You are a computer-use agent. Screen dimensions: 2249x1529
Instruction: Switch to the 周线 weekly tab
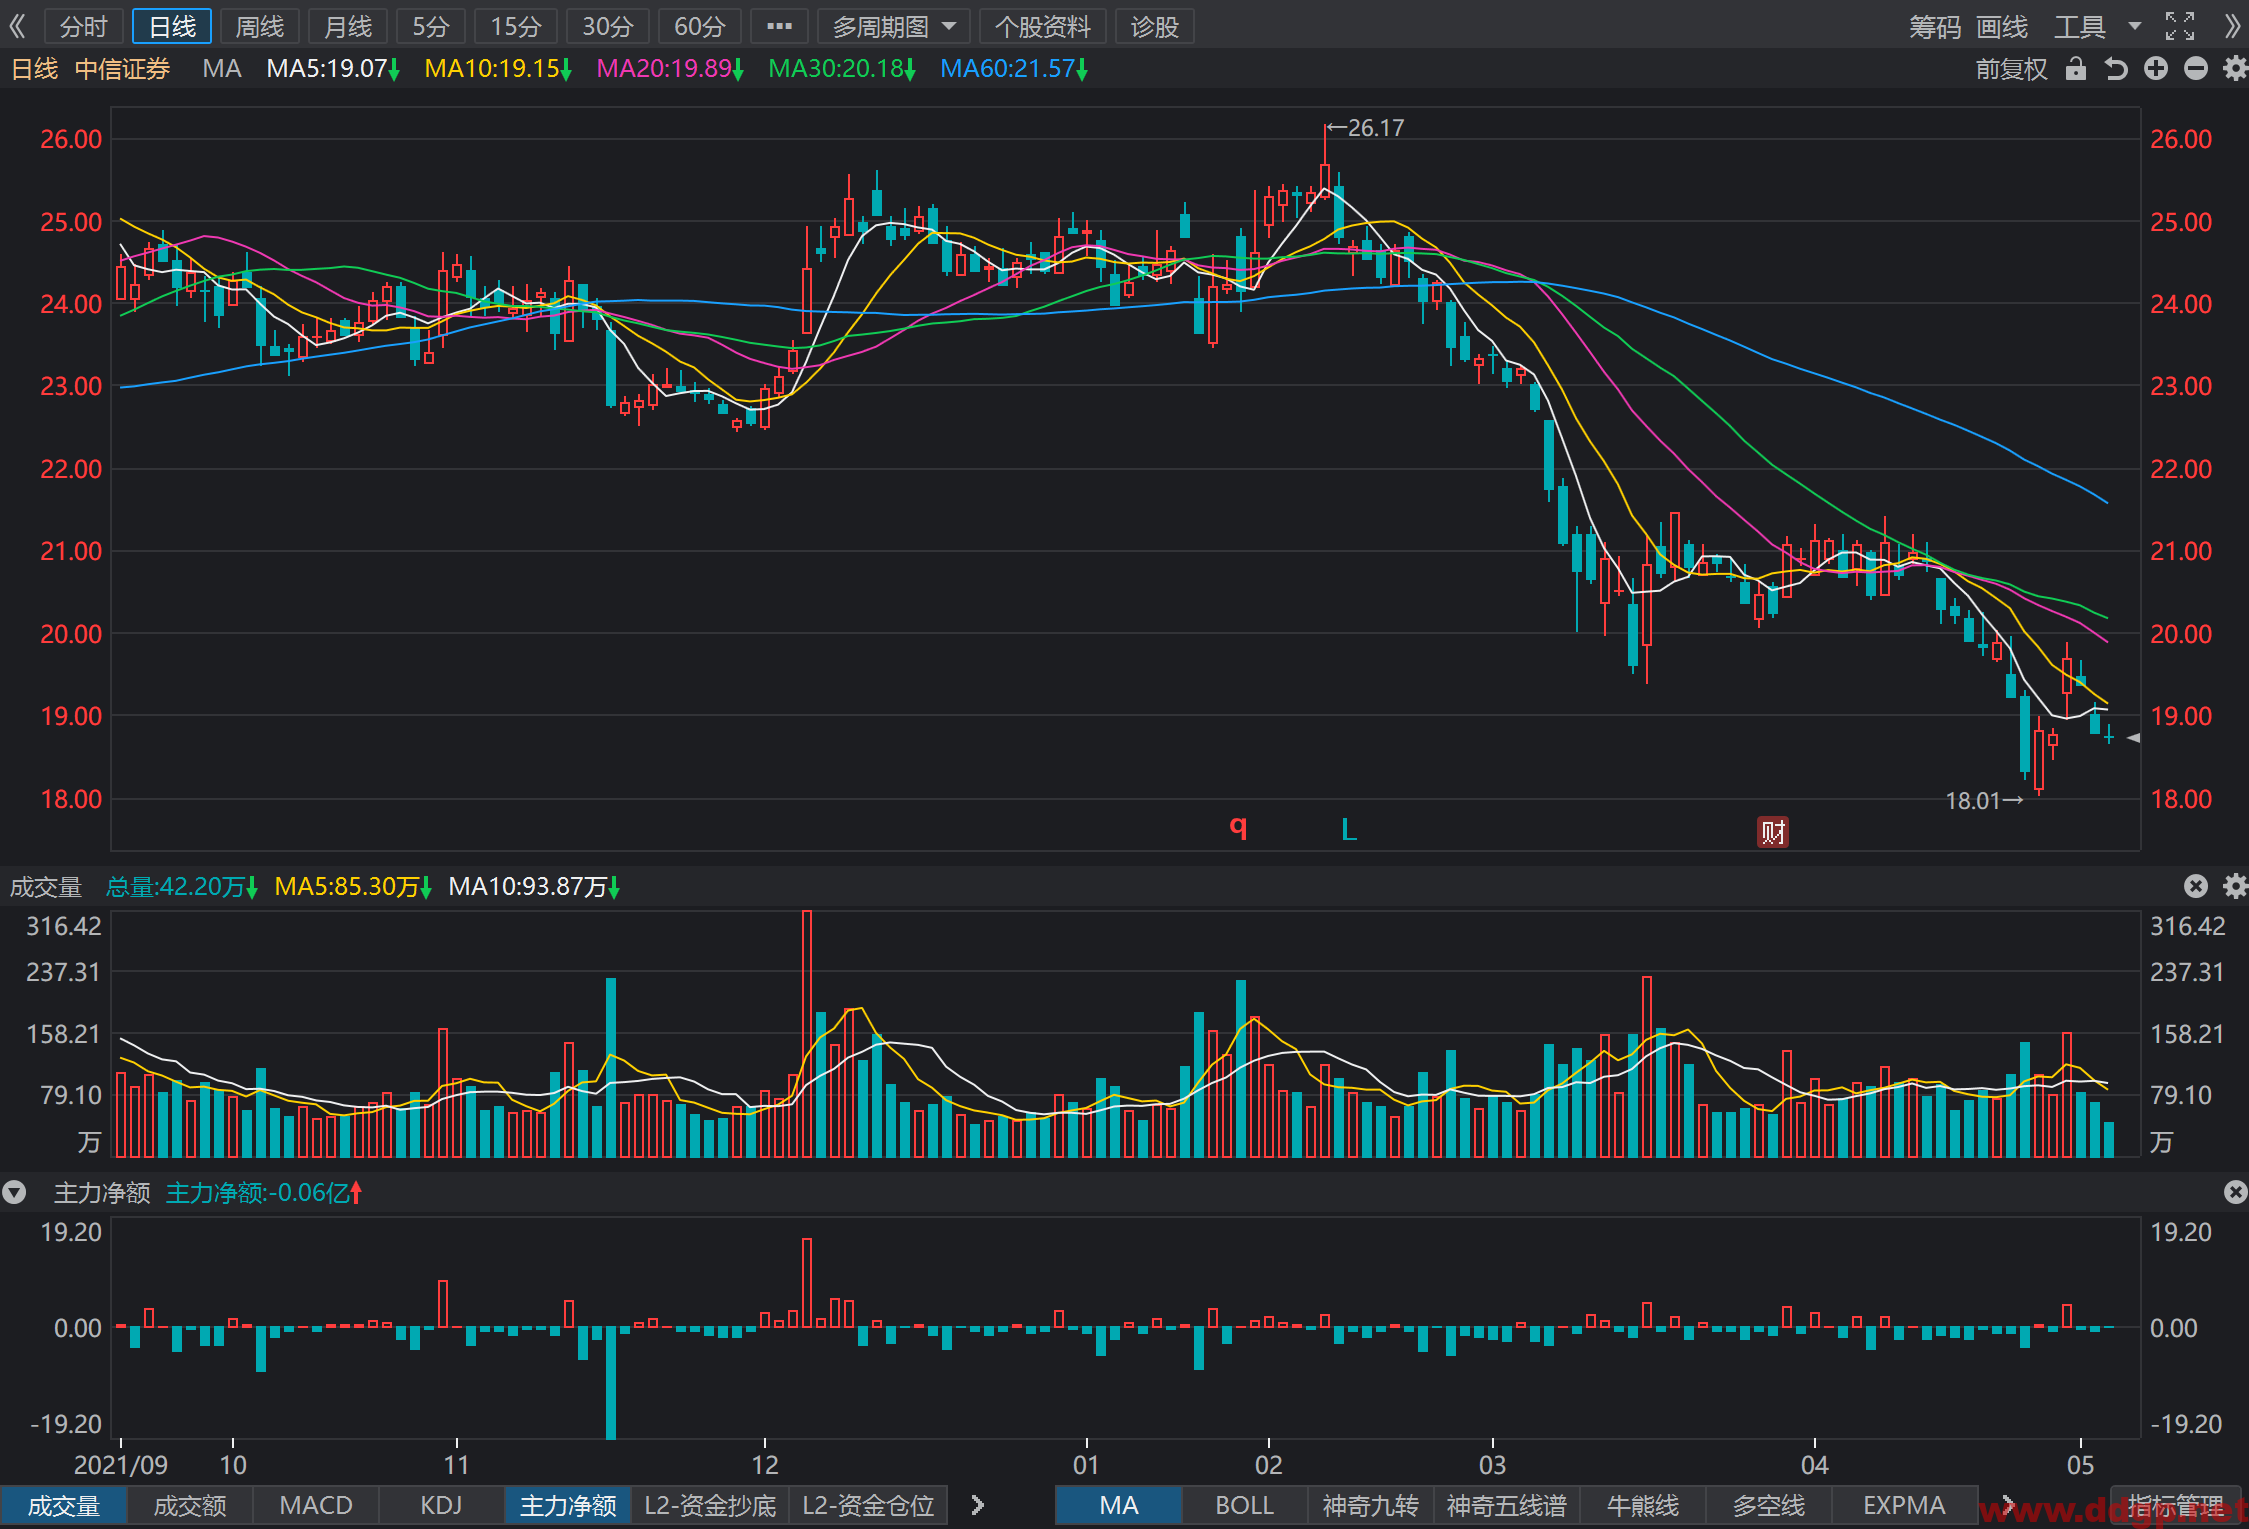coord(260,27)
